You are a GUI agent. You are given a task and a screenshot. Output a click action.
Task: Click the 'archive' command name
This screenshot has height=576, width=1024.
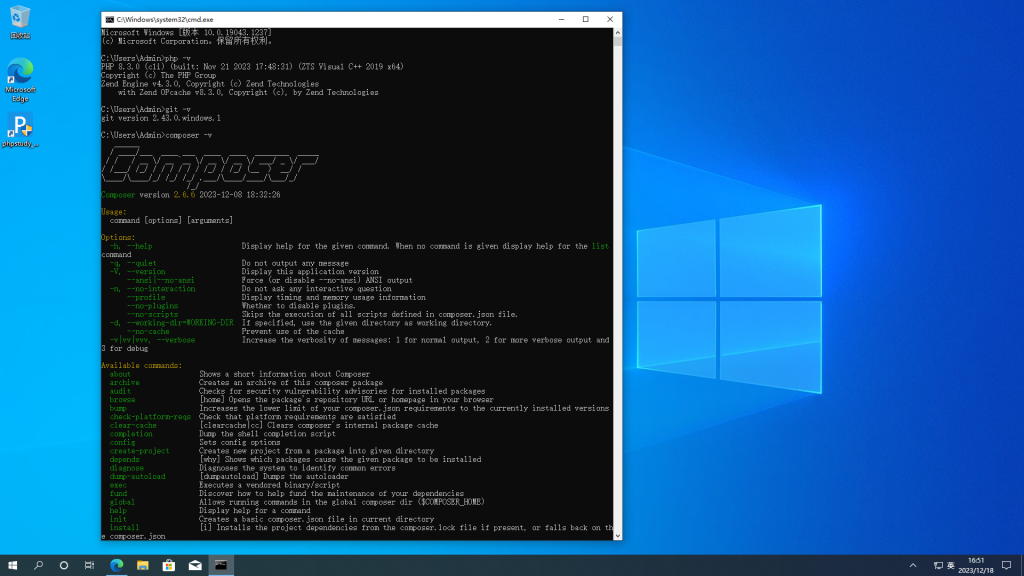pyautogui.click(x=124, y=383)
